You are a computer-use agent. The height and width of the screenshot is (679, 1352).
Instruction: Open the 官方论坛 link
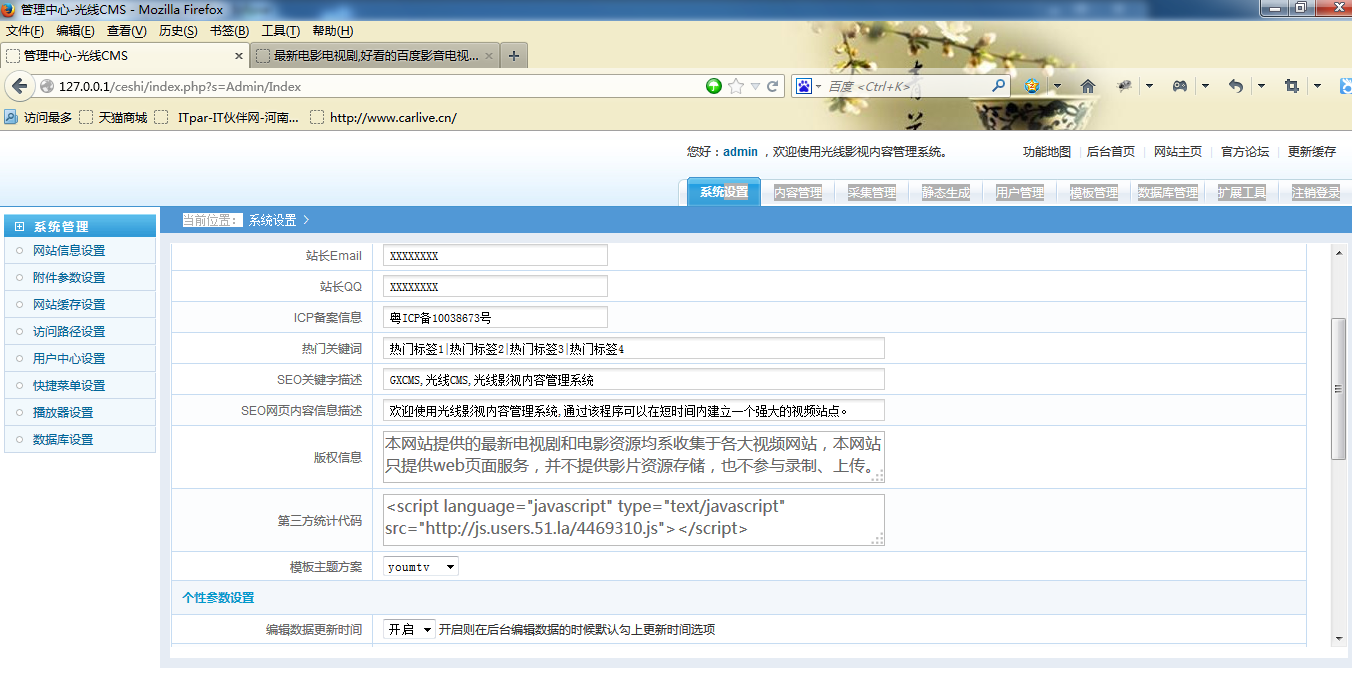point(1245,152)
